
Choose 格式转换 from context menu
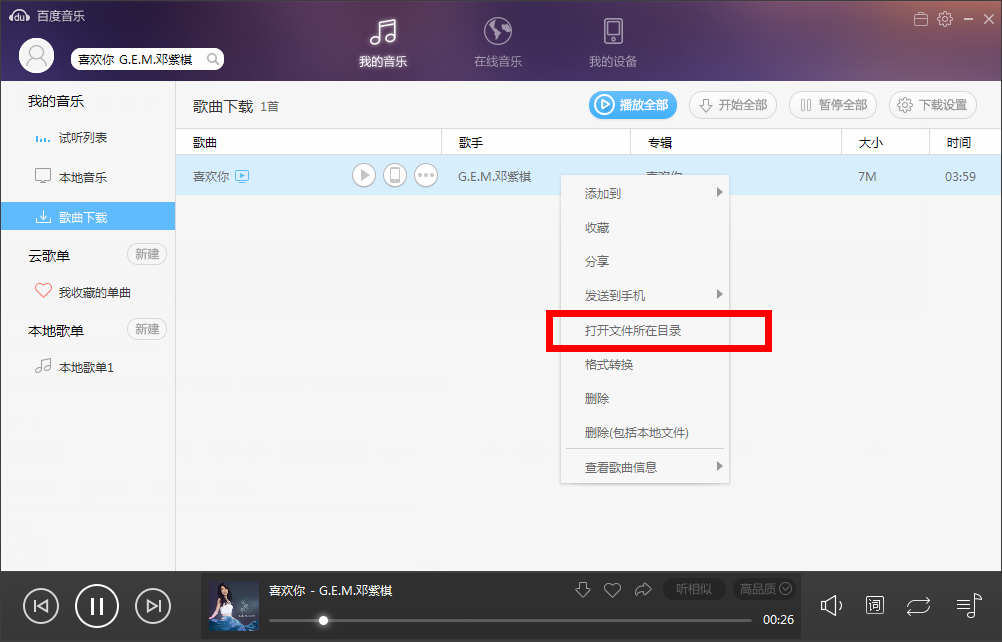click(645, 365)
